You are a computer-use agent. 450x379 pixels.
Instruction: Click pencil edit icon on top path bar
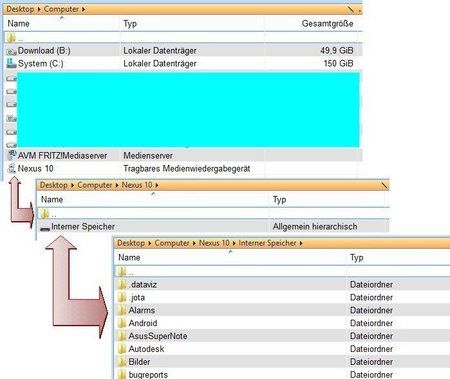[351, 9]
